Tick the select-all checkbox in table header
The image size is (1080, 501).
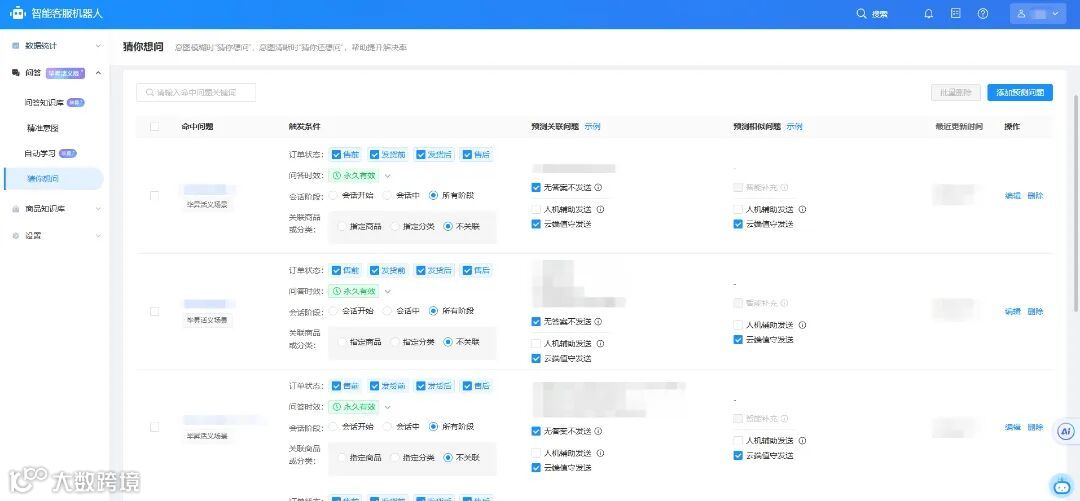click(x=154, y=127)
